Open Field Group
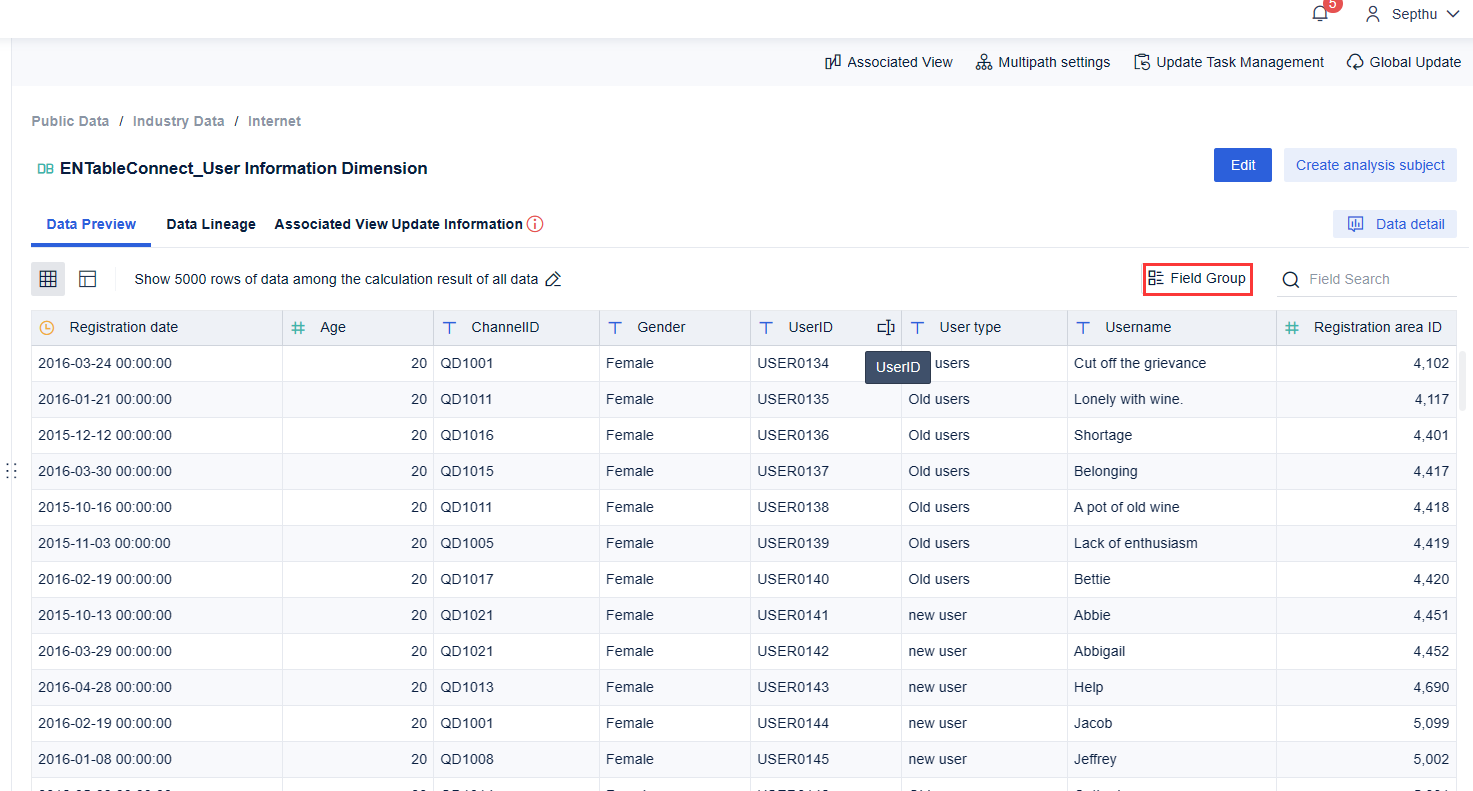 point(1198,278)
